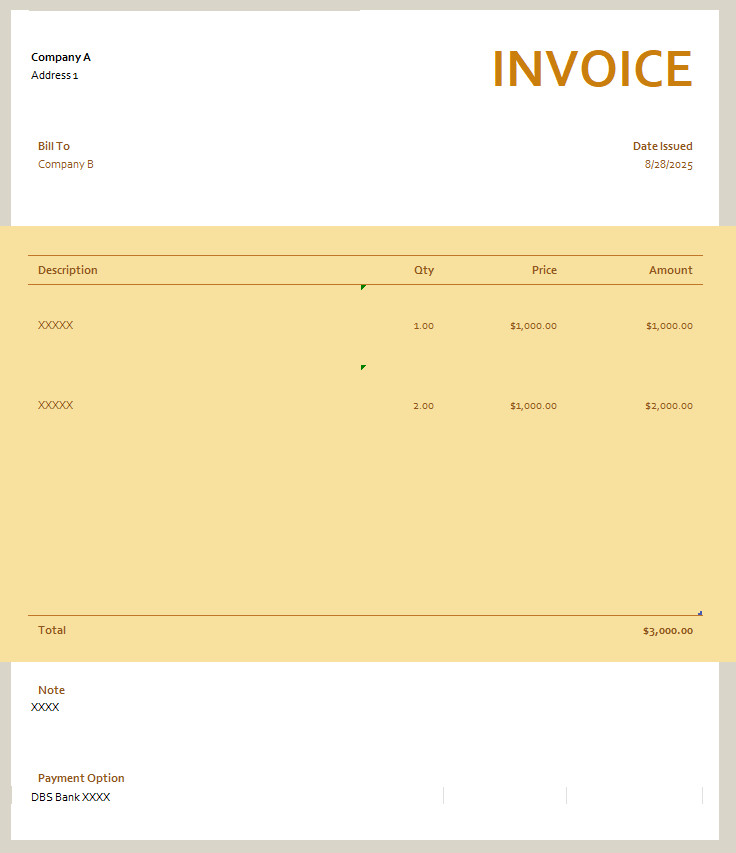Click the Date Issued label
The image size is (736, 853).
(662, 146)
